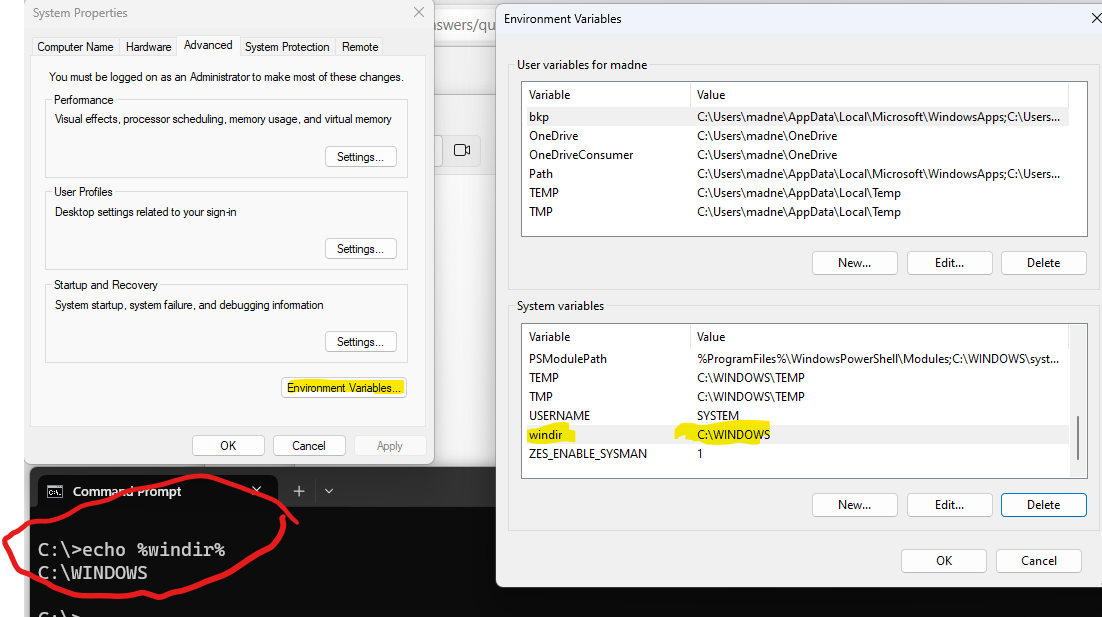Switch to the Remote tab
1102x617 pixels.
point(359,46)
